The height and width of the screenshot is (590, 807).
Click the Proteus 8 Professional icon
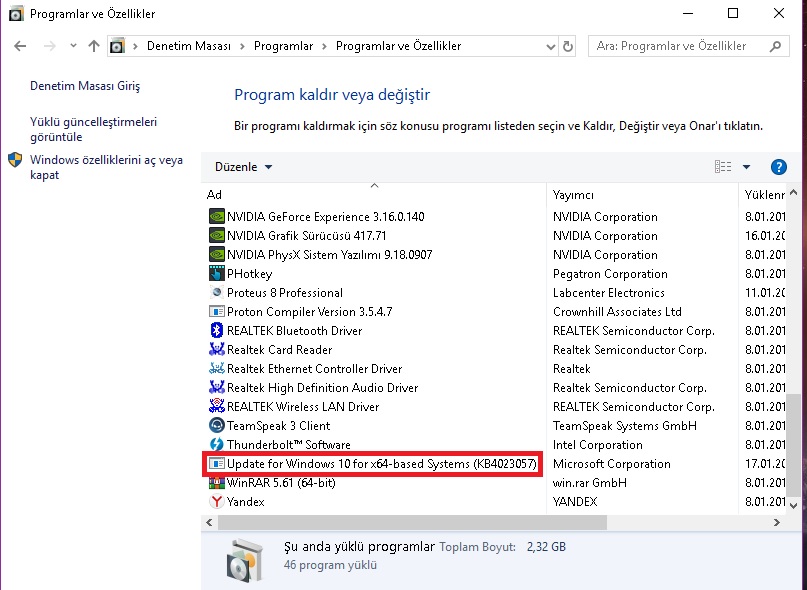click(x=217, y=292)
